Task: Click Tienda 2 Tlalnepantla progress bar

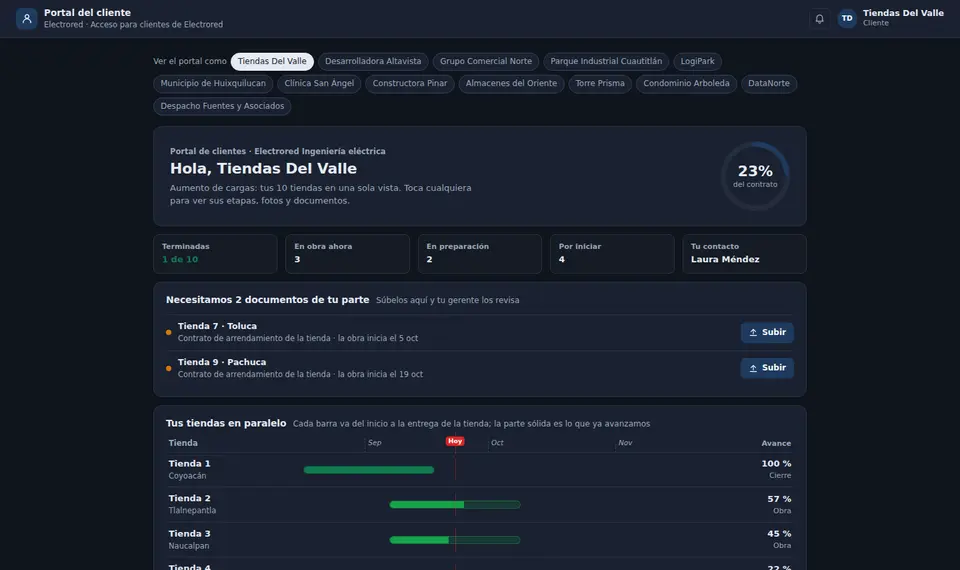Action: coord(455,505)
